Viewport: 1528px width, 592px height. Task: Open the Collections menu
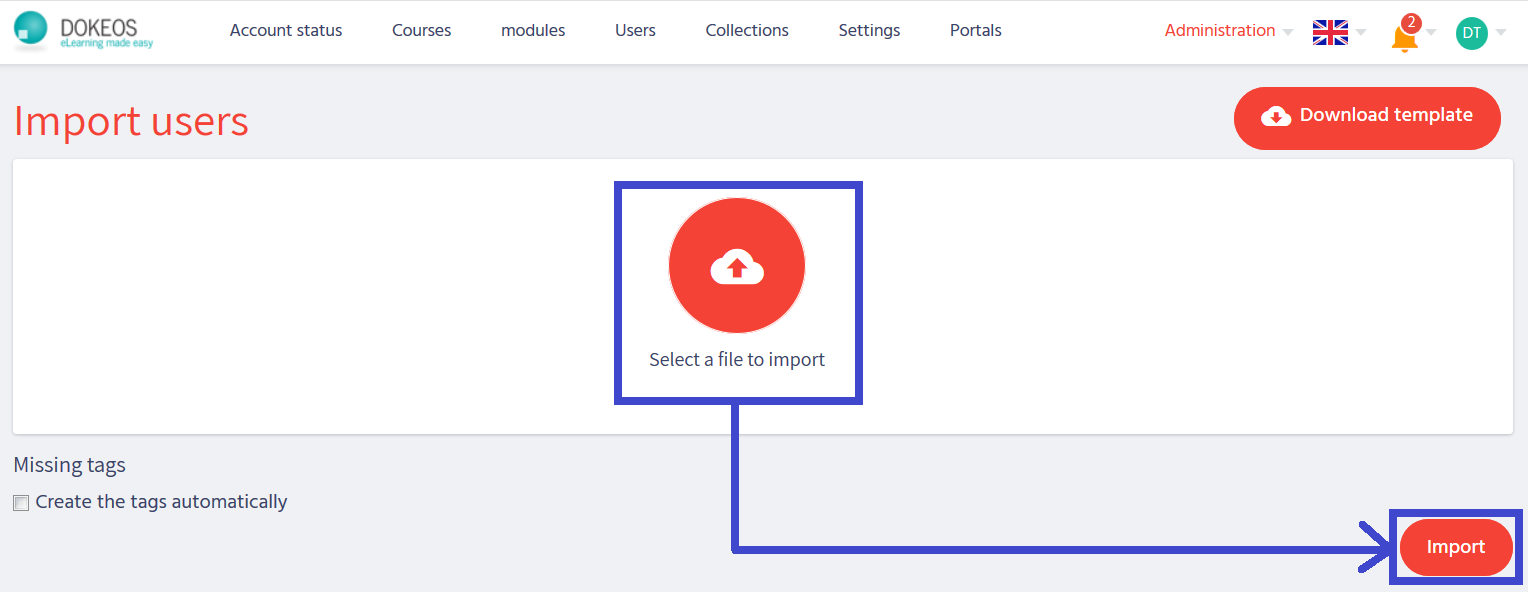(x=747, y=31)
